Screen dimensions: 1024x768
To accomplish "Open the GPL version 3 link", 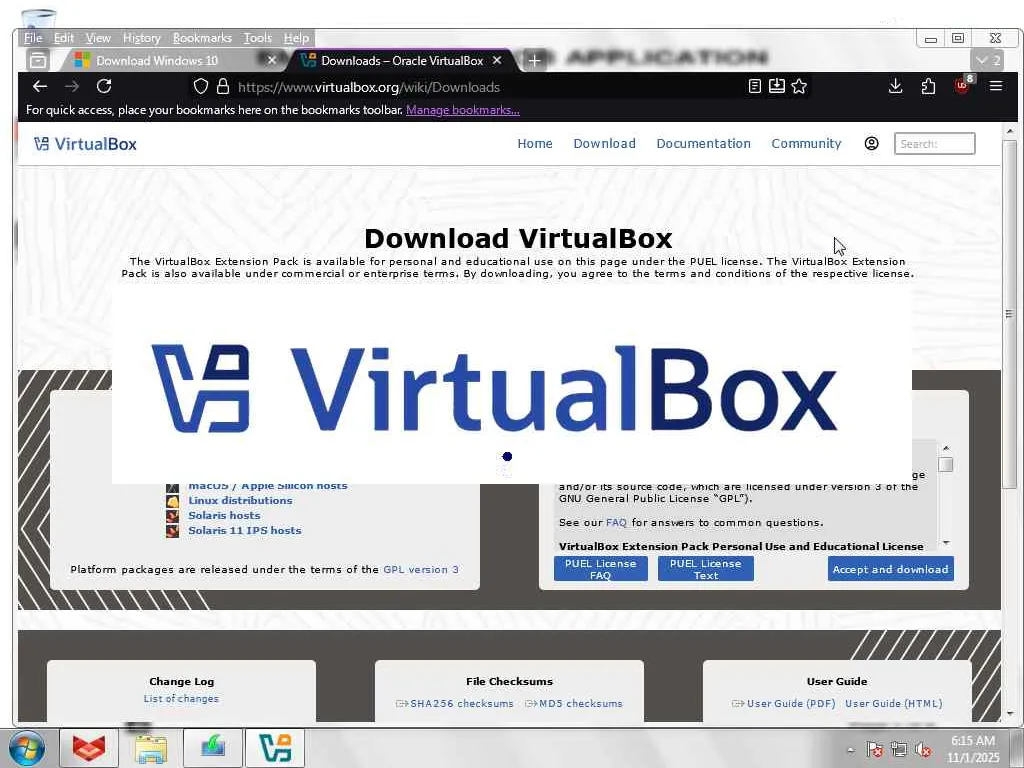I will [421, 569].
